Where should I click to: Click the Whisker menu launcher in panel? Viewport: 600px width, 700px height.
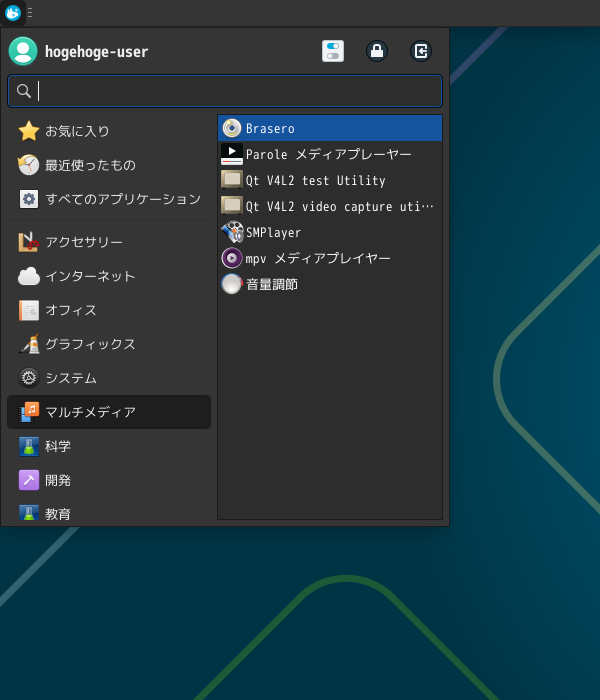13,13
